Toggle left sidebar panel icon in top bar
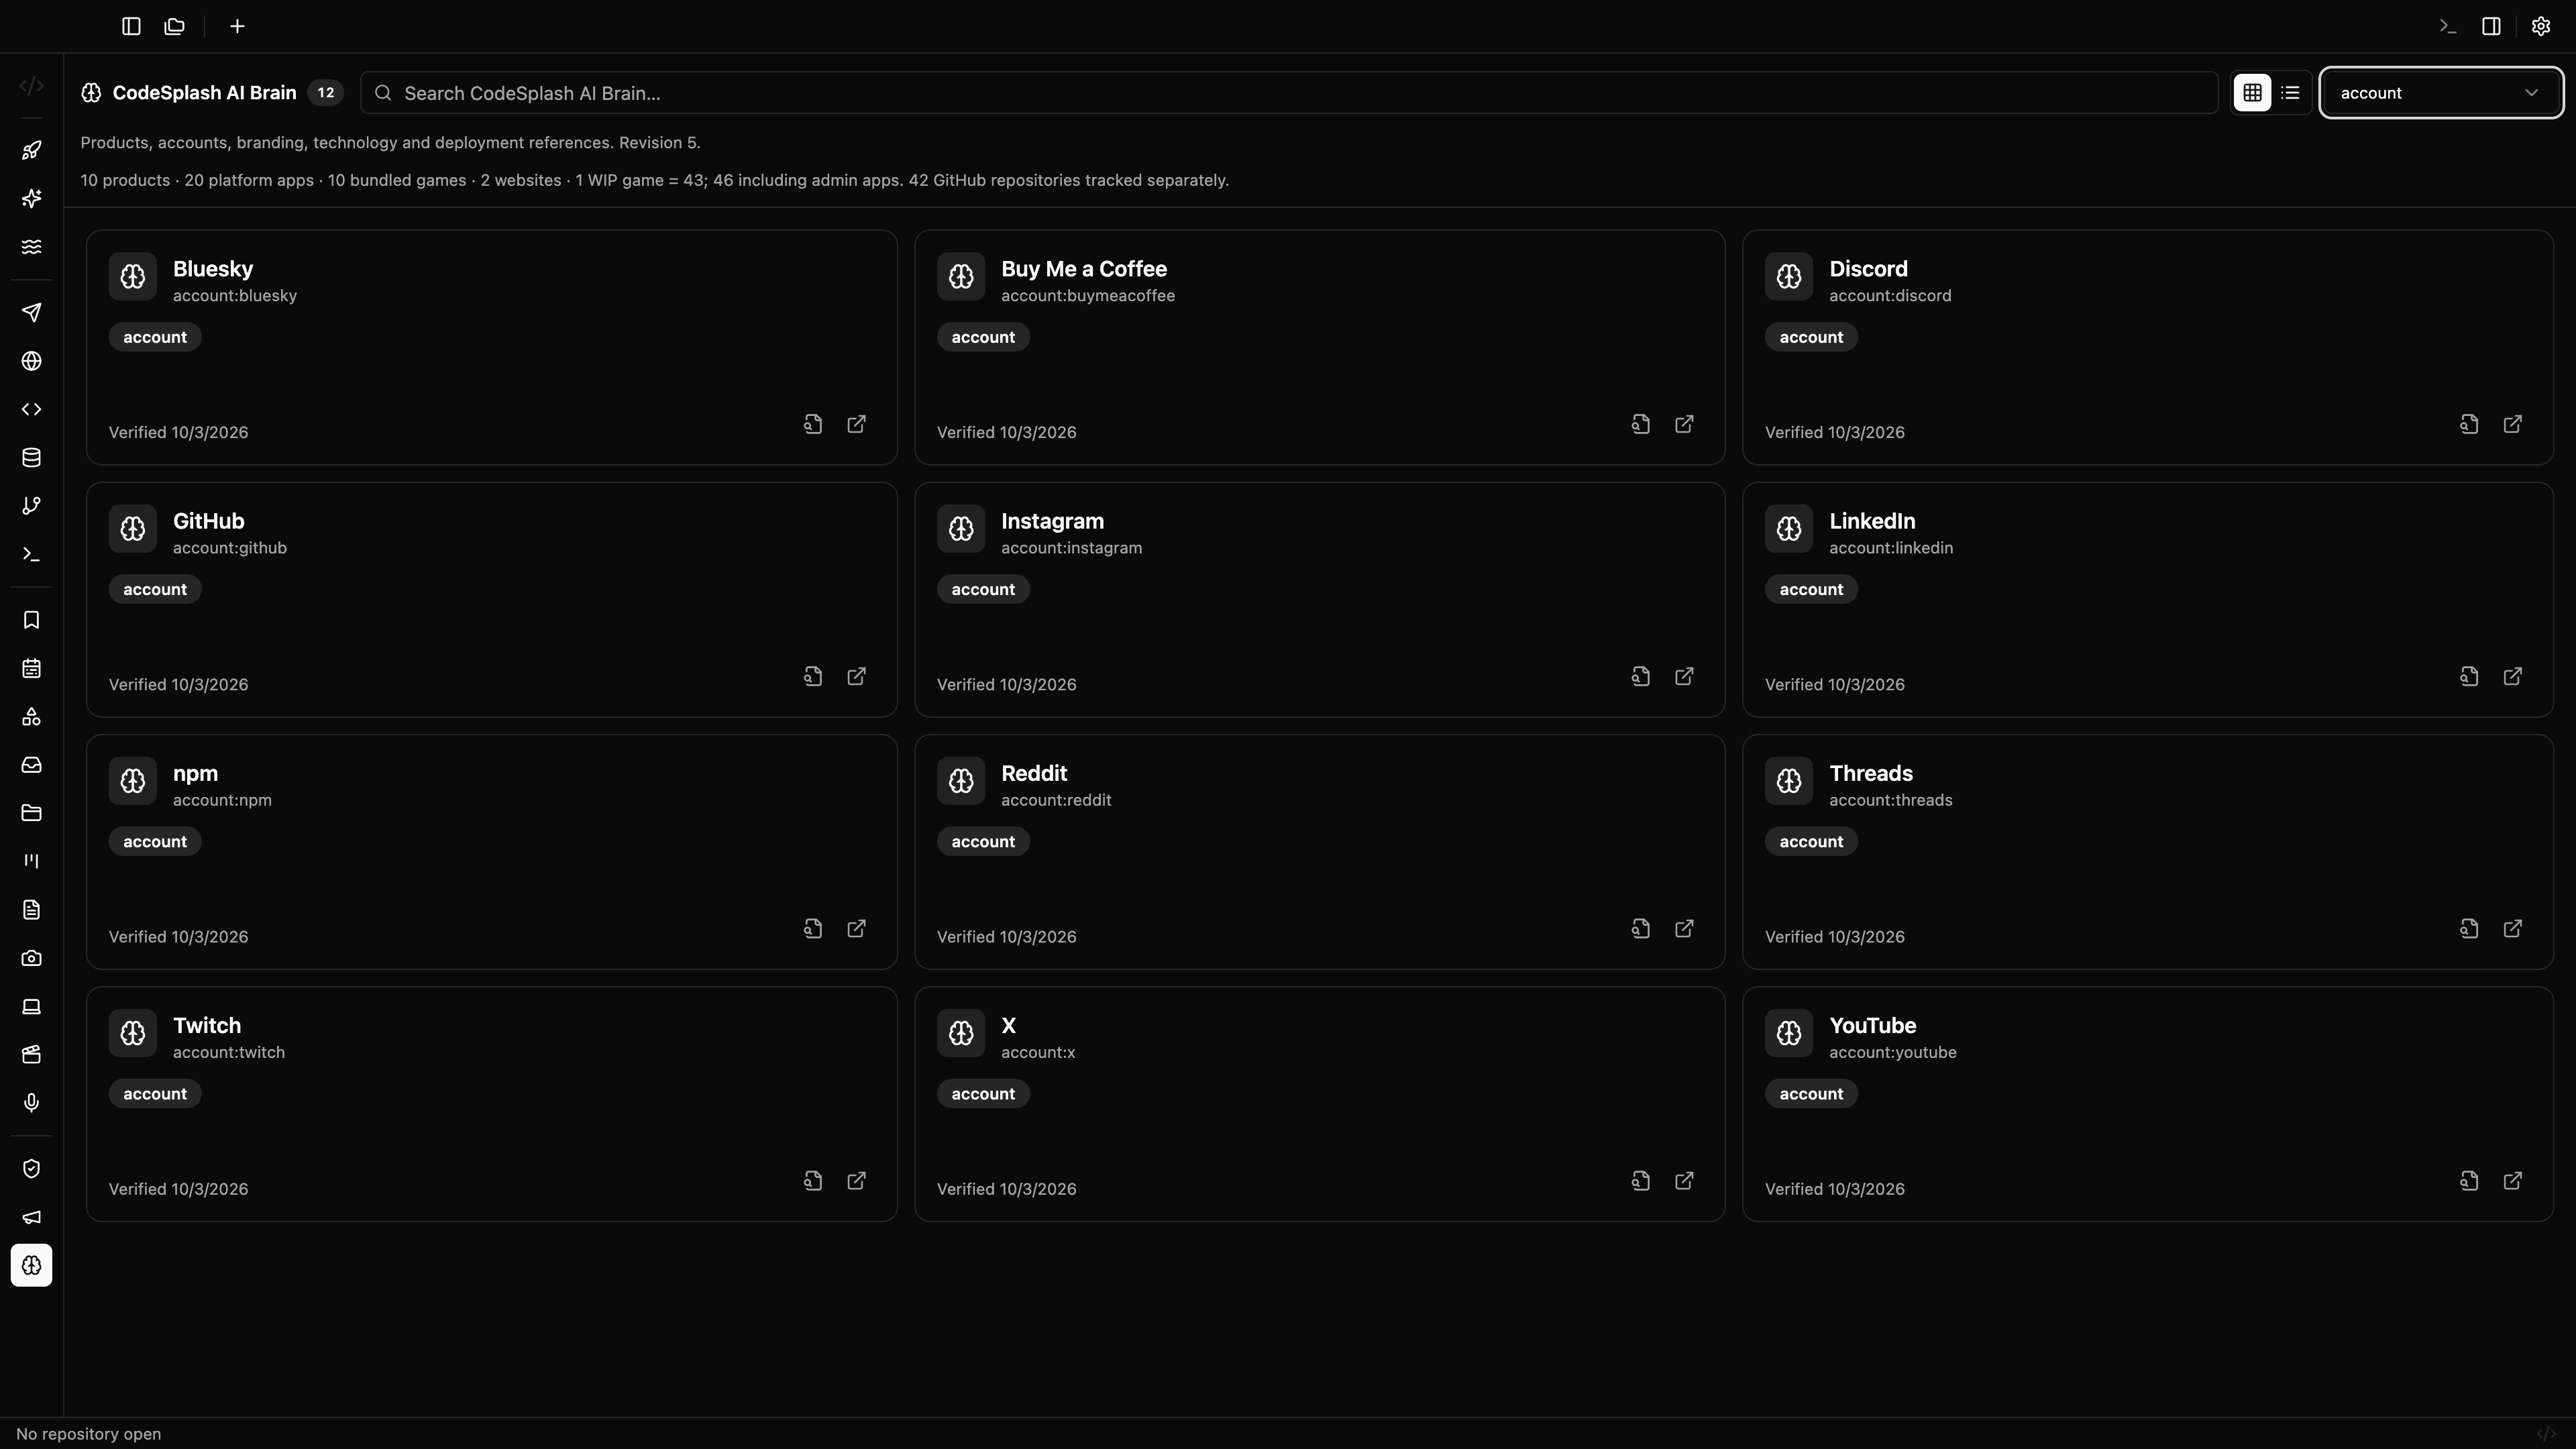Image resolution: width=2576 pixels, height=1449 pixels. click(x=131, y=26)
